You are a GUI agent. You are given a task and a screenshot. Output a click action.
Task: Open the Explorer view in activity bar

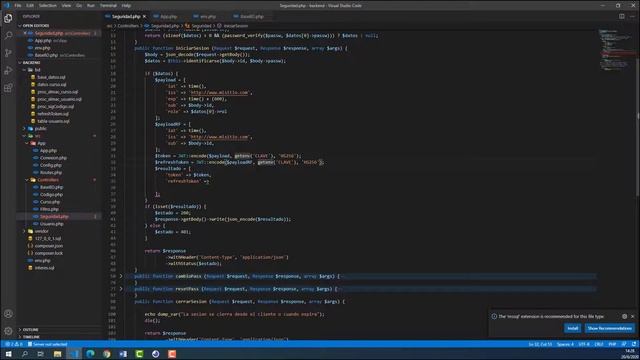coord(8,18)
